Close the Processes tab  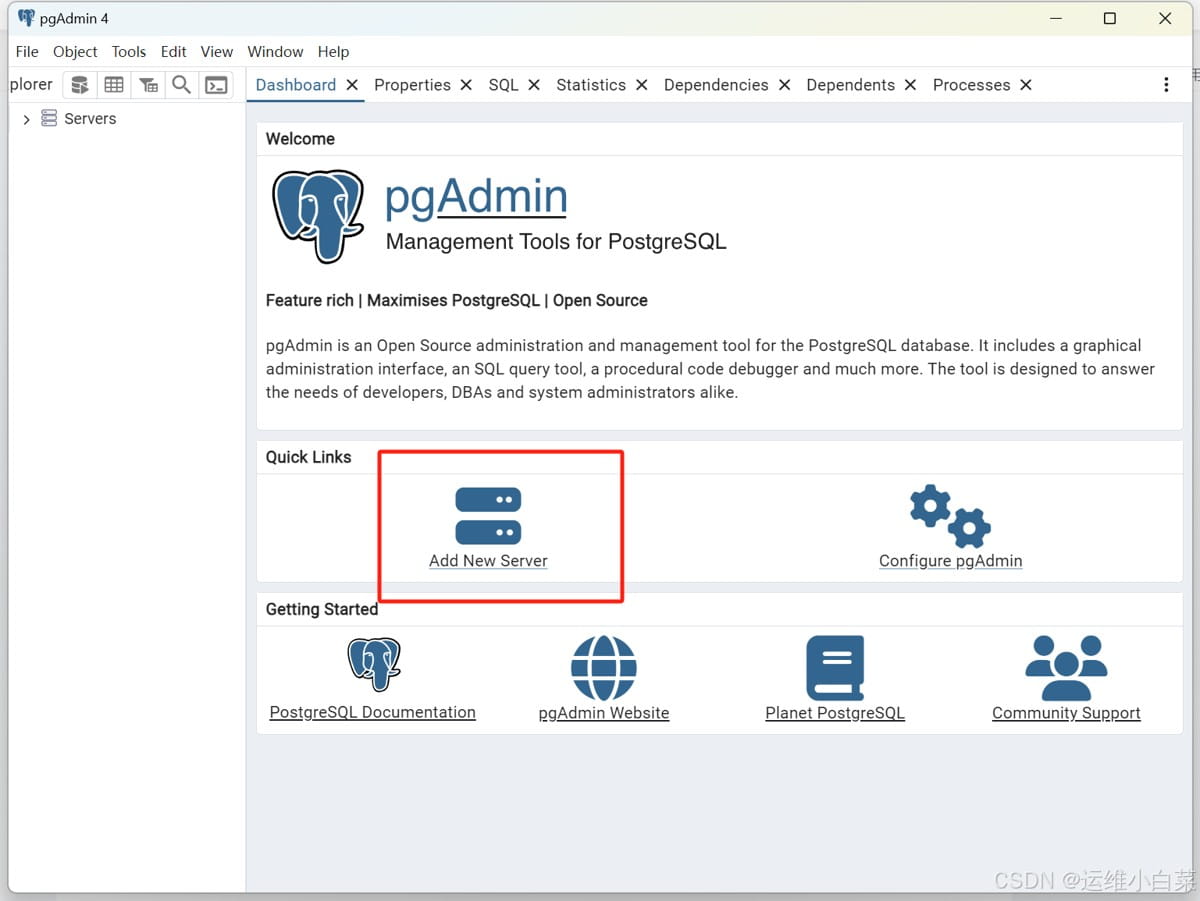(x=1026, y=85)
